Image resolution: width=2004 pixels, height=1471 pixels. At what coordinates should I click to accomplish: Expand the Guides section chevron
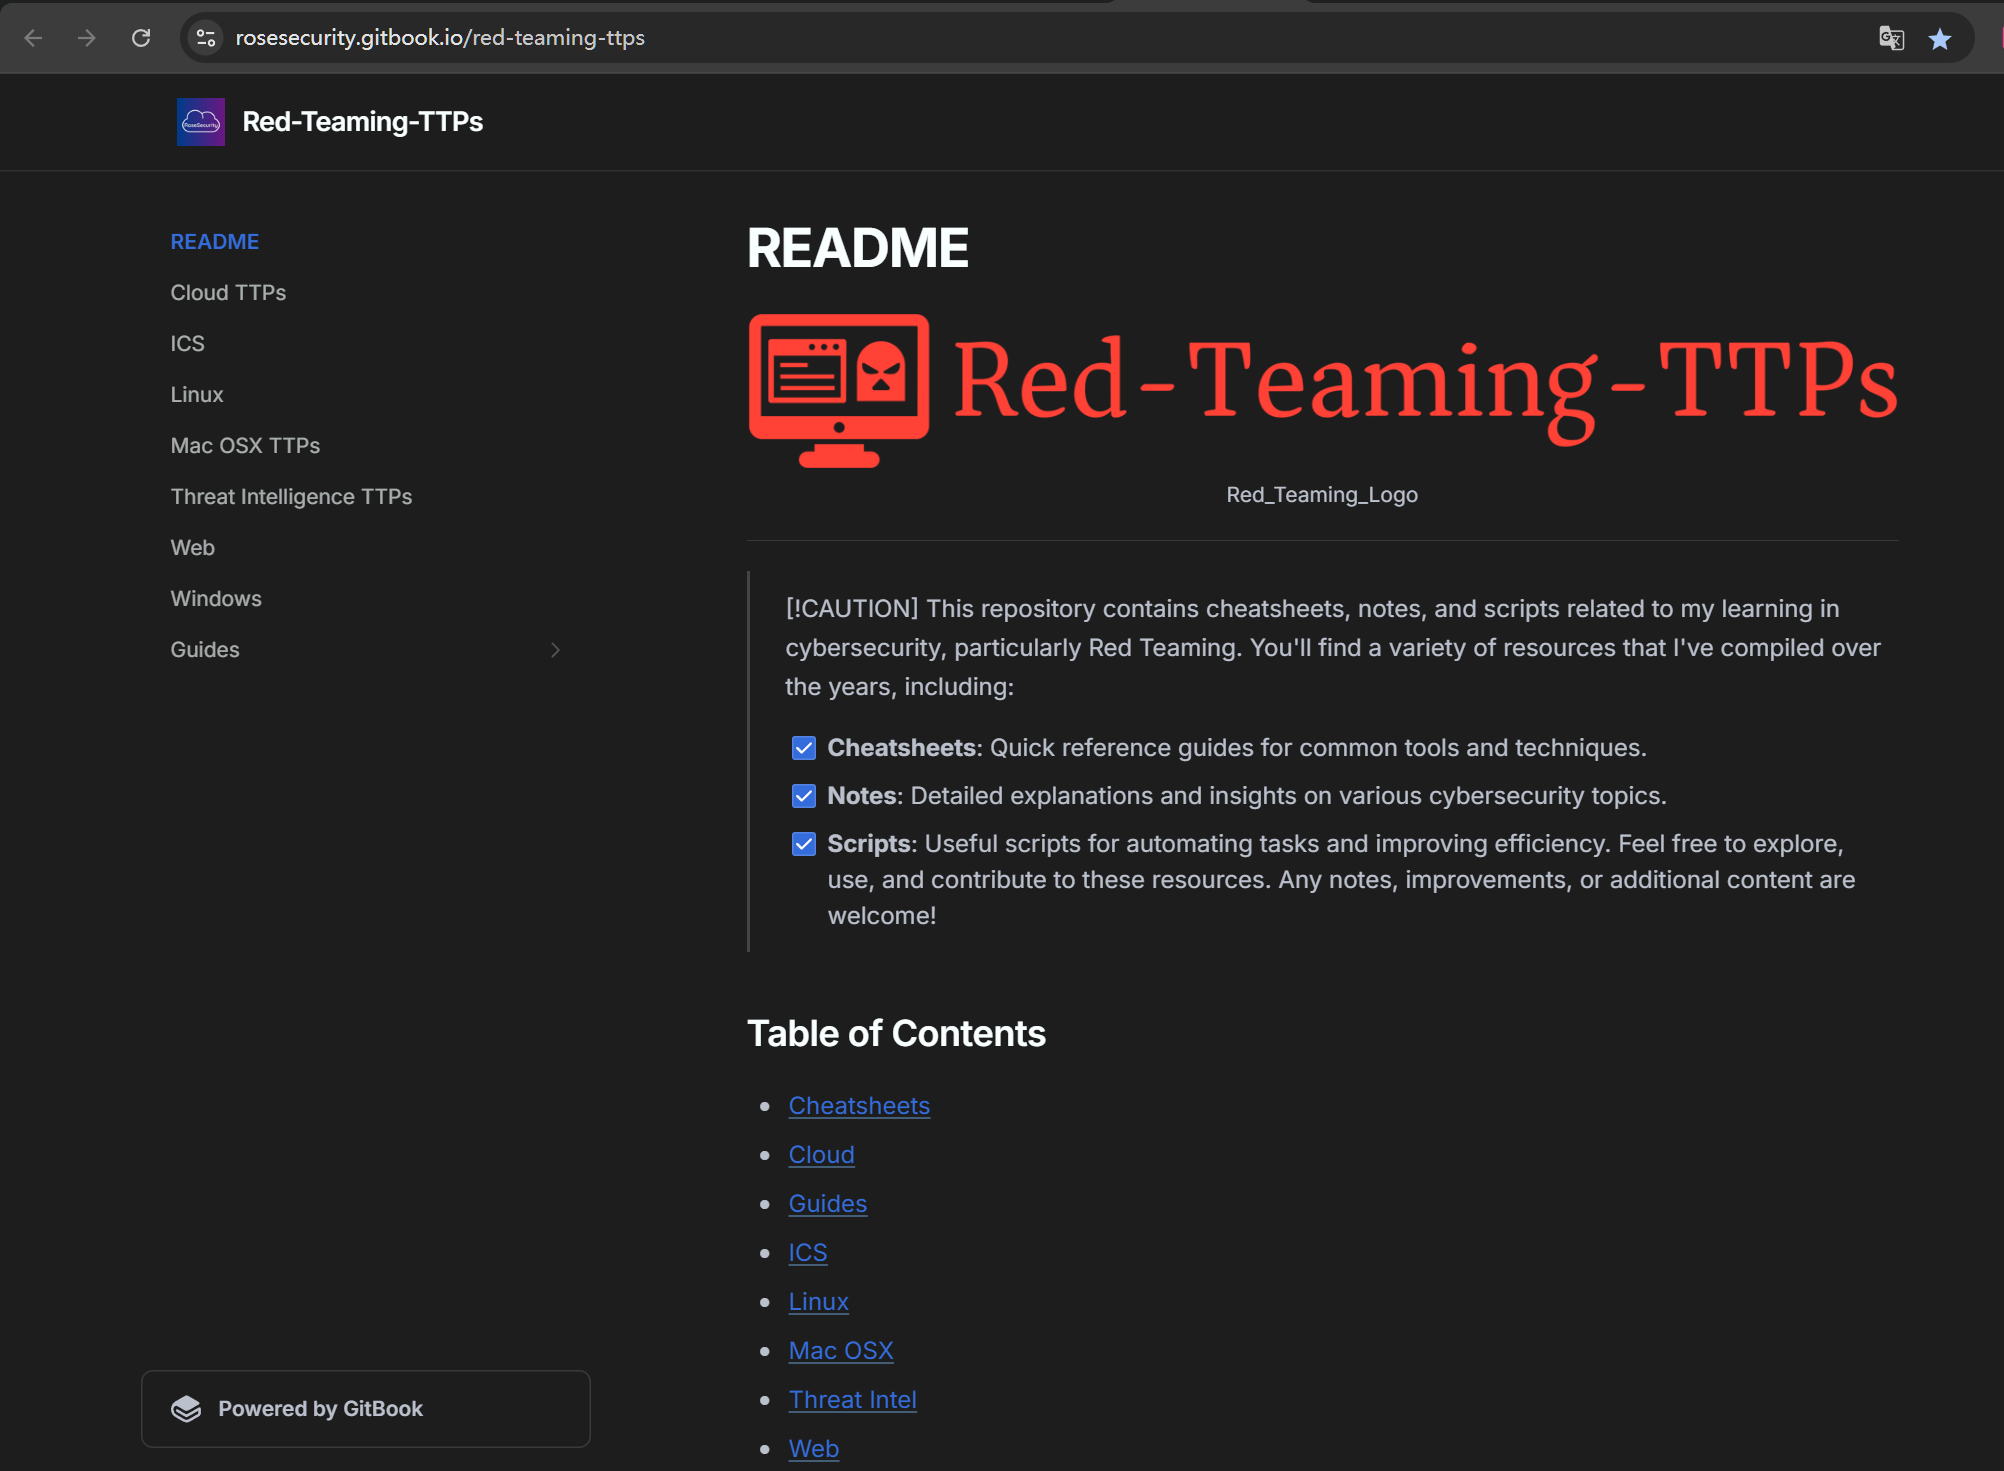[x=555, y=650]
